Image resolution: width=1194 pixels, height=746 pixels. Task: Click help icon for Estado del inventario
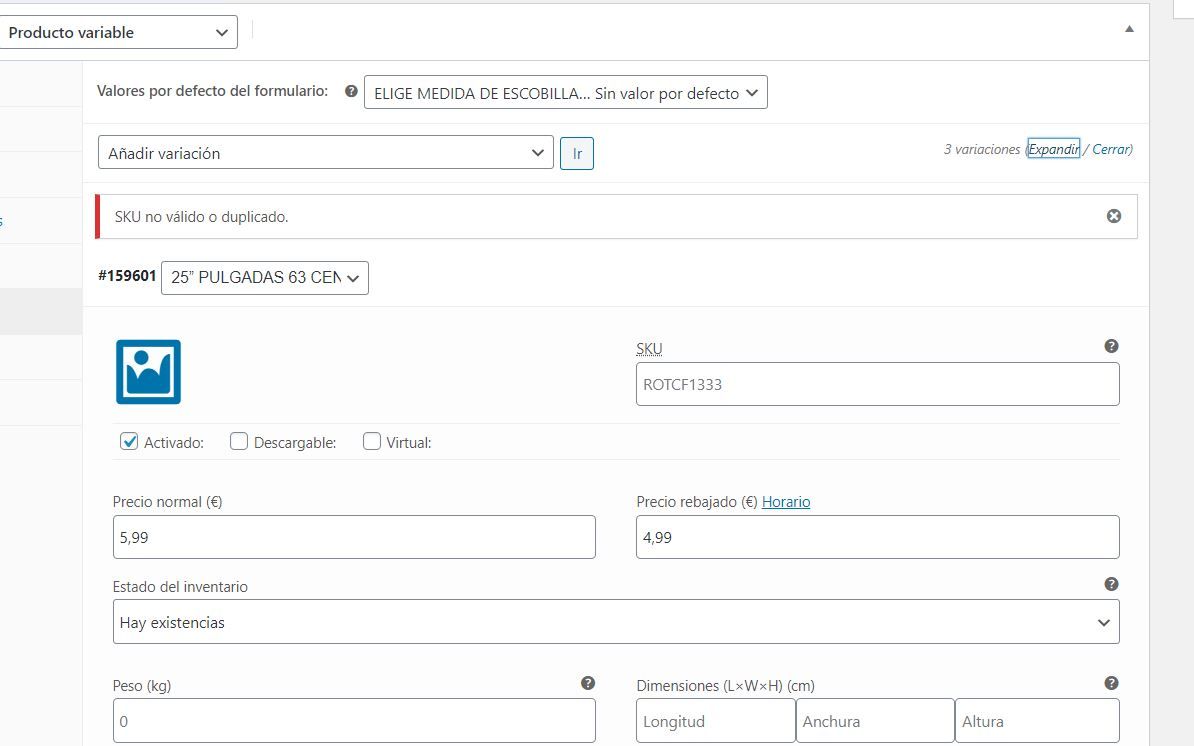[x=1111, y=584]
